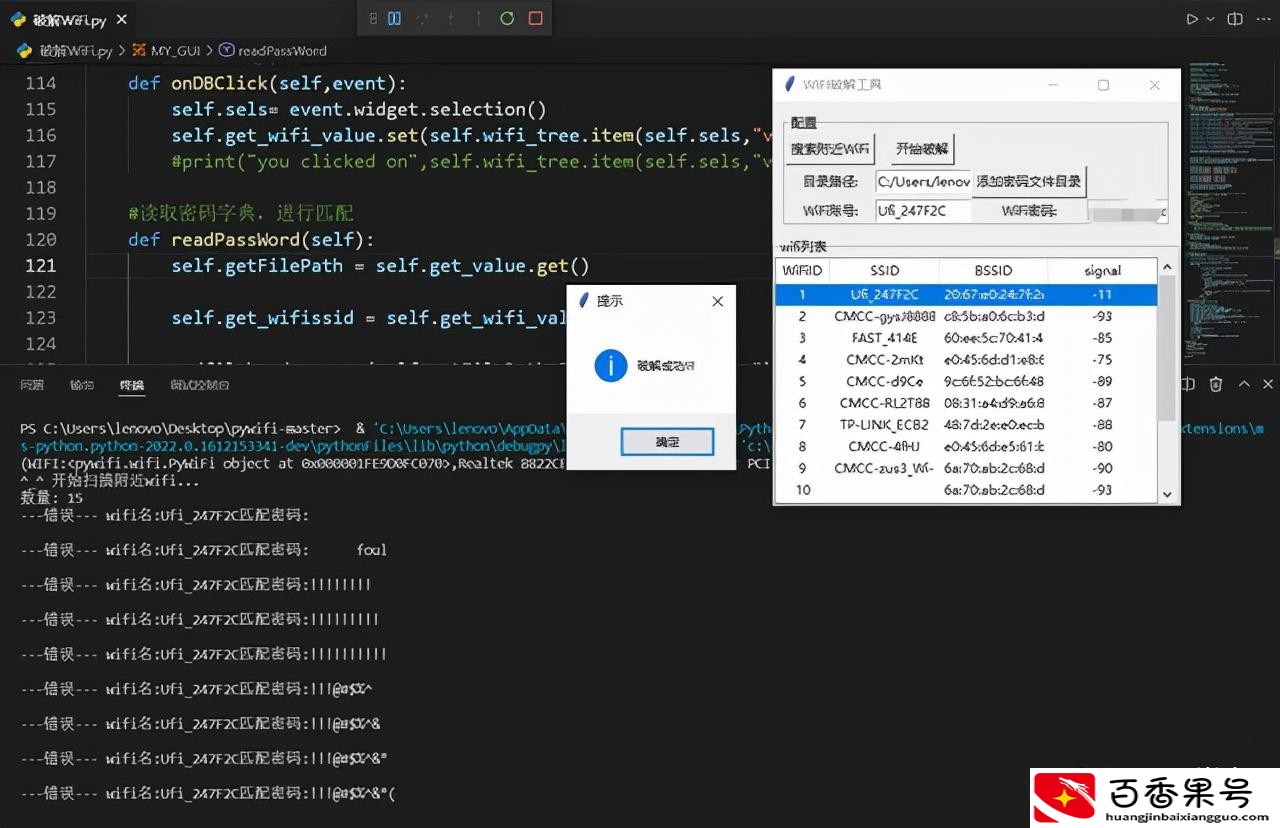Sort by the SSID column header
The height and width of the screenshot is (828, 1280).
click(x=884, y=270)
